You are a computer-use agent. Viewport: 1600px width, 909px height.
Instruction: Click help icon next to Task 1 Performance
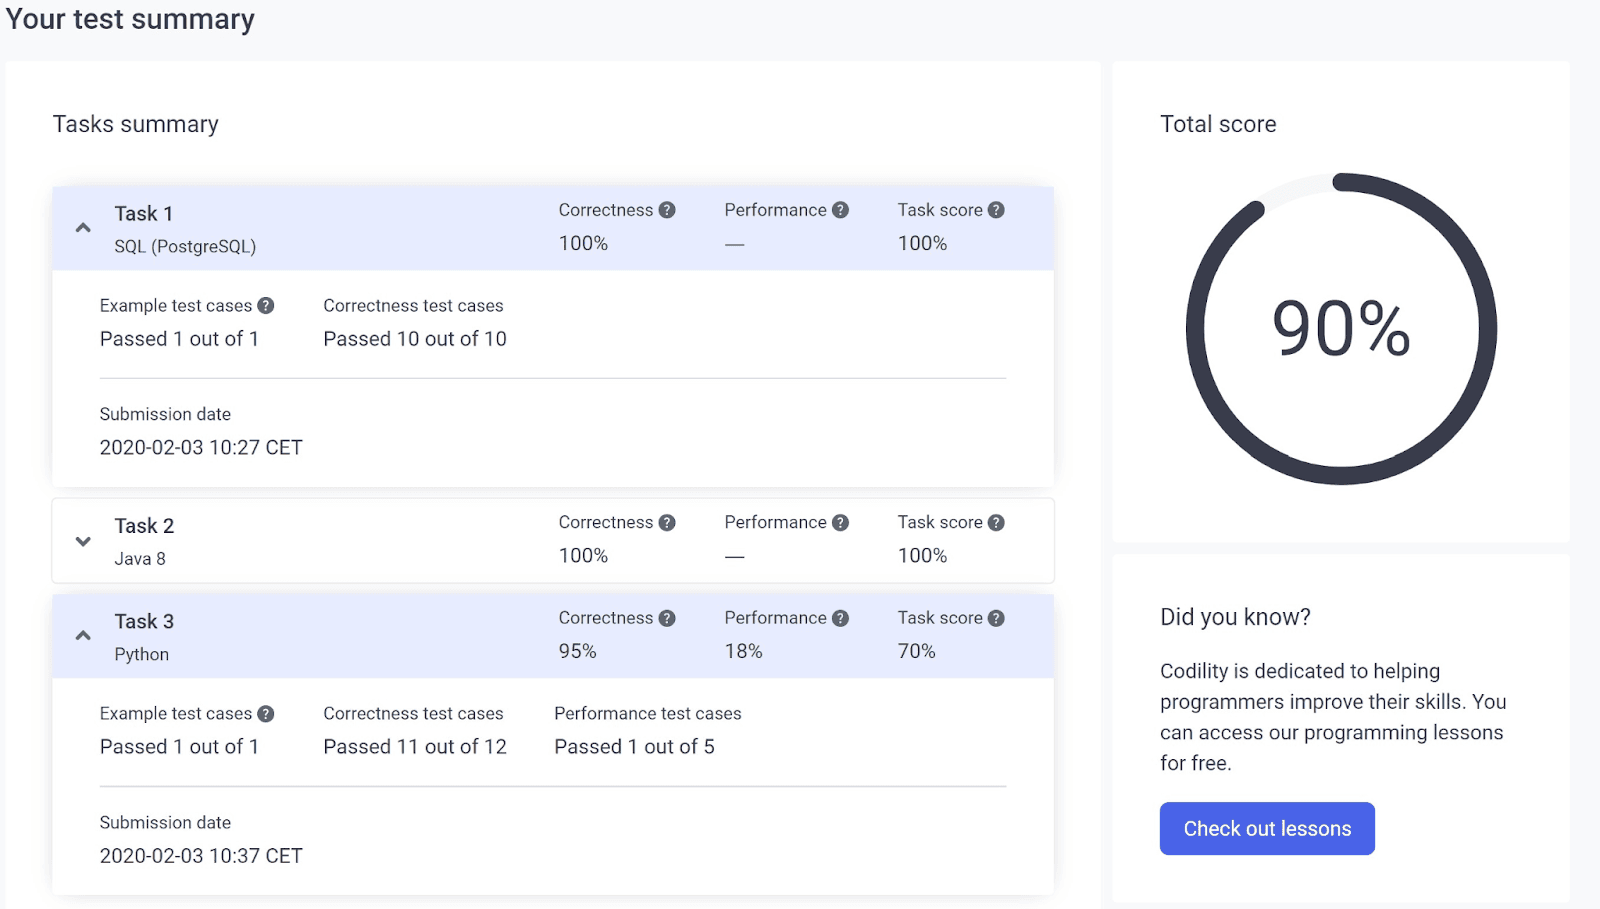pos(840,210)
